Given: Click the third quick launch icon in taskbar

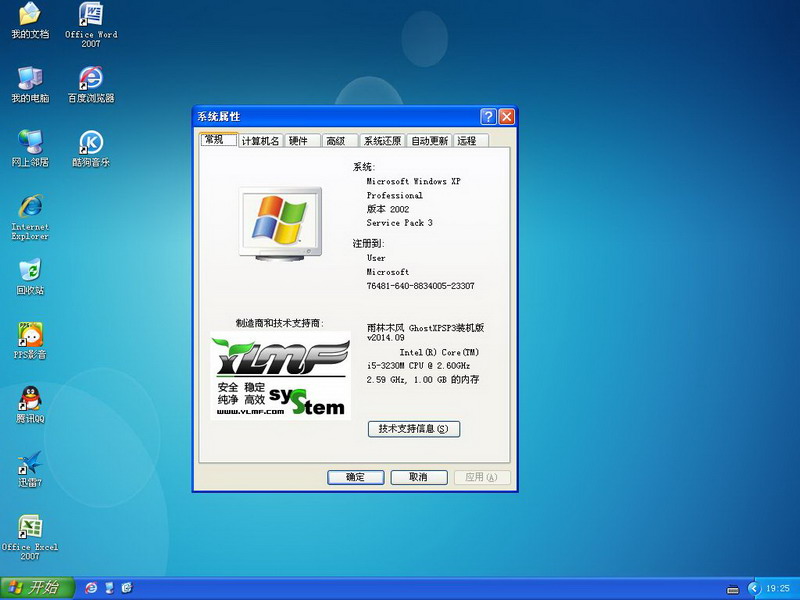Looking at the screenshot, I should pos(127,588).
